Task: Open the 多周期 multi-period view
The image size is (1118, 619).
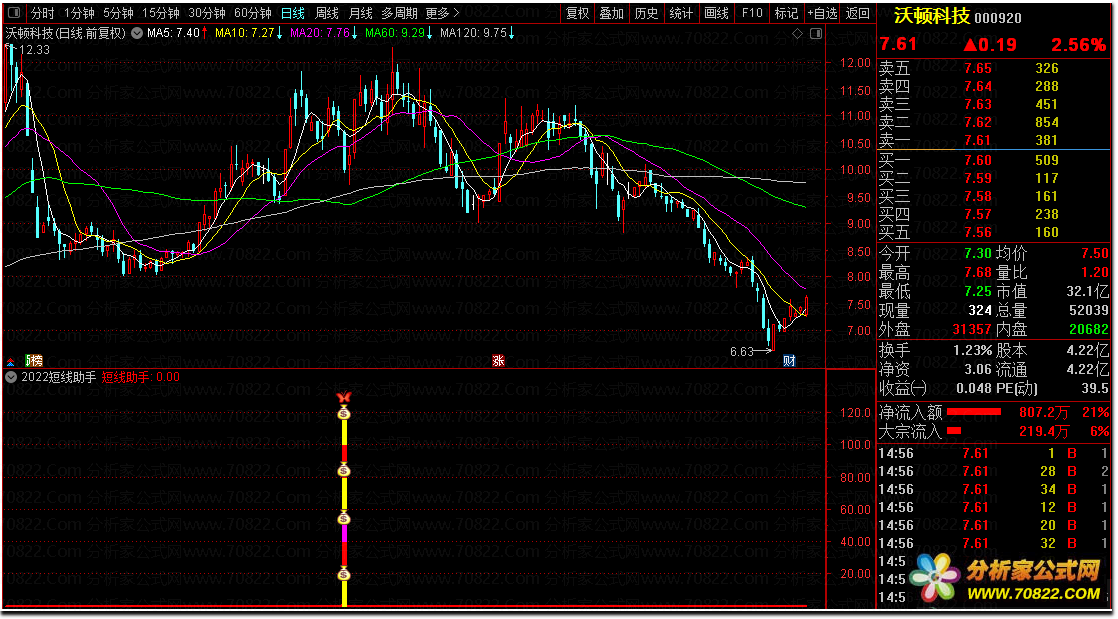Action: pos(399,13)
